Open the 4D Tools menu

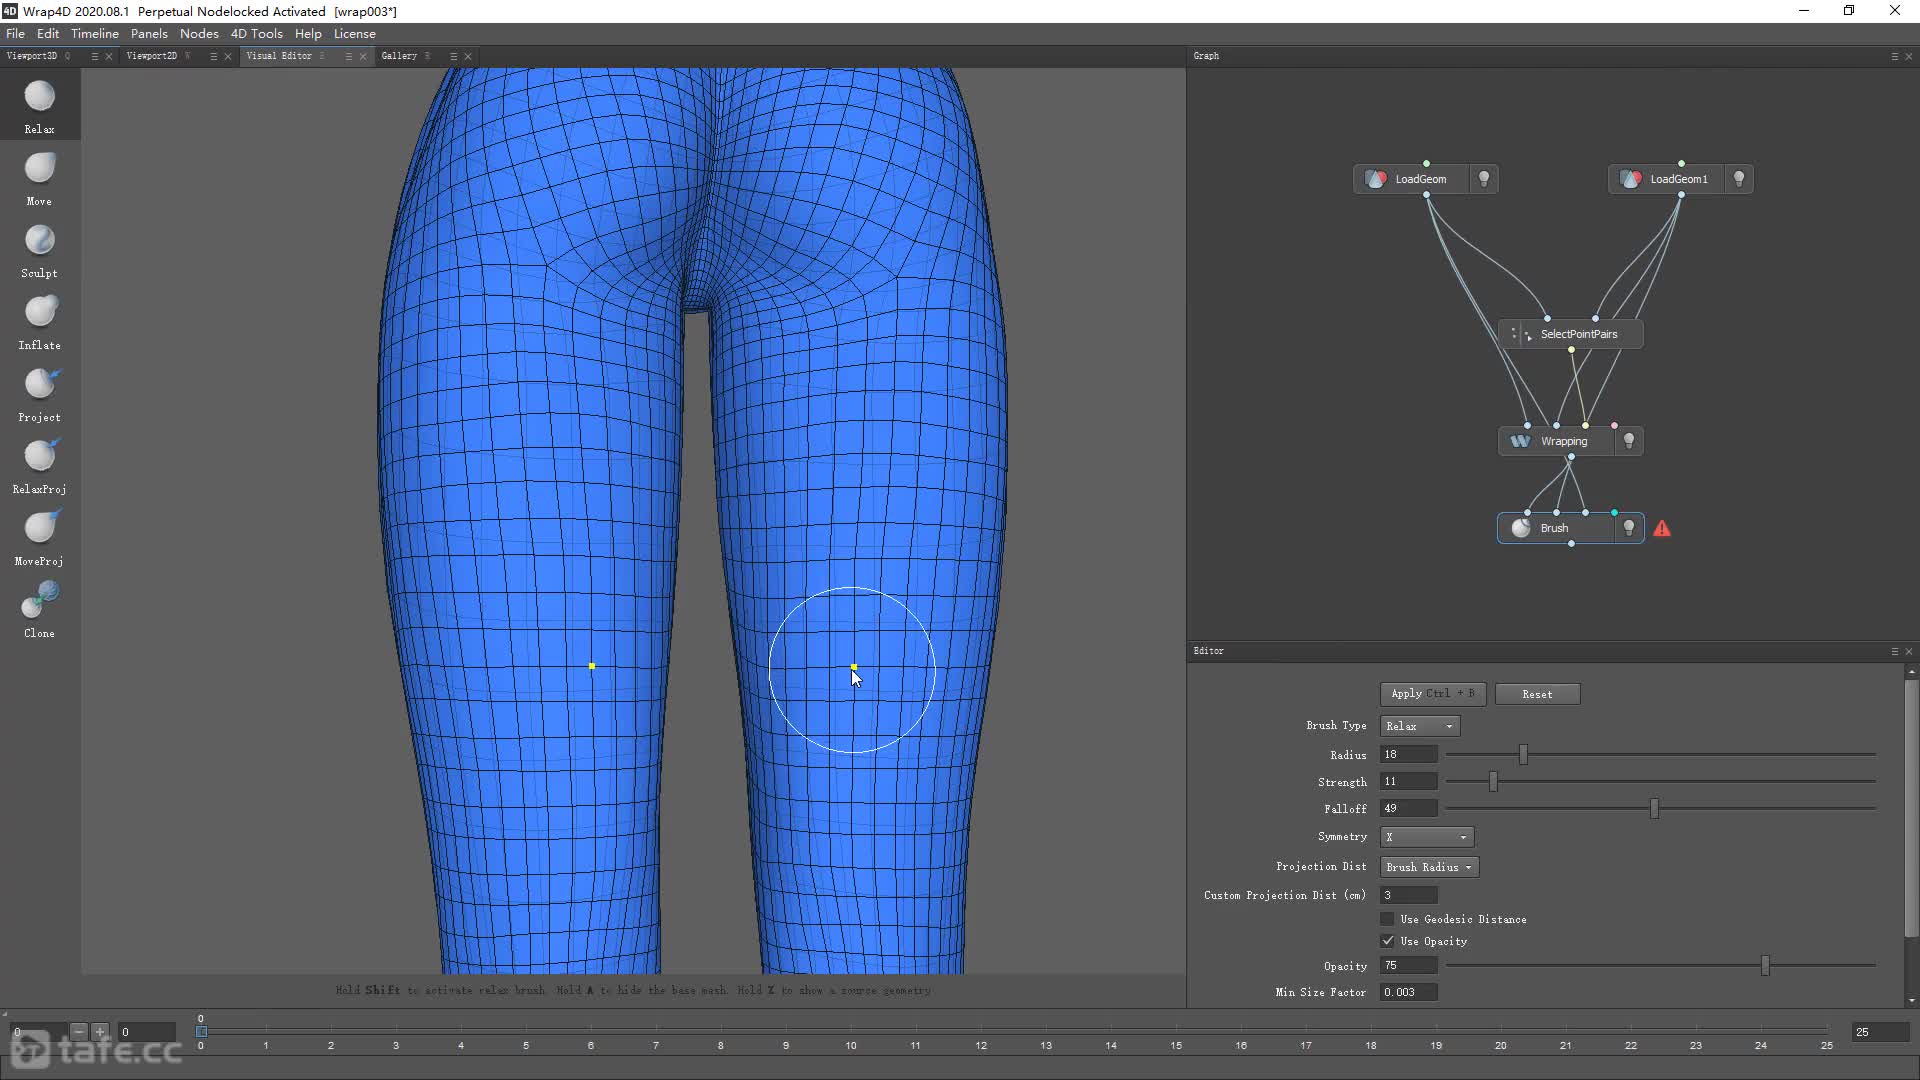pyautogui.click(x=256, y=33)
